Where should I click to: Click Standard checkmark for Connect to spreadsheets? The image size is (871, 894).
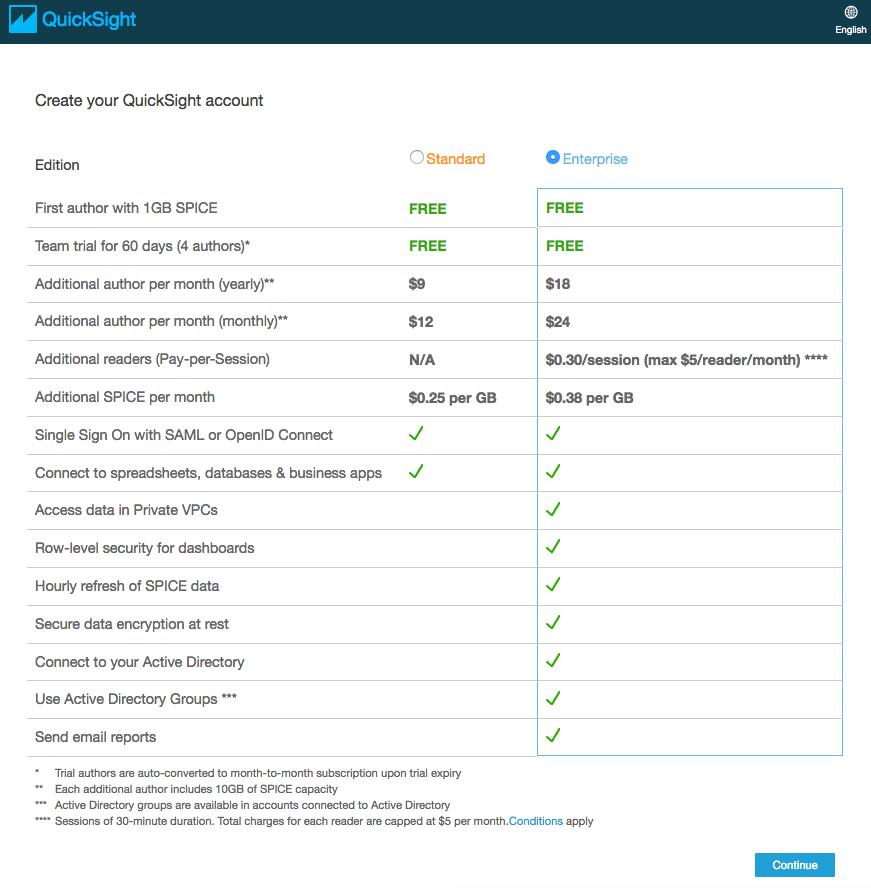pos(416,471)
